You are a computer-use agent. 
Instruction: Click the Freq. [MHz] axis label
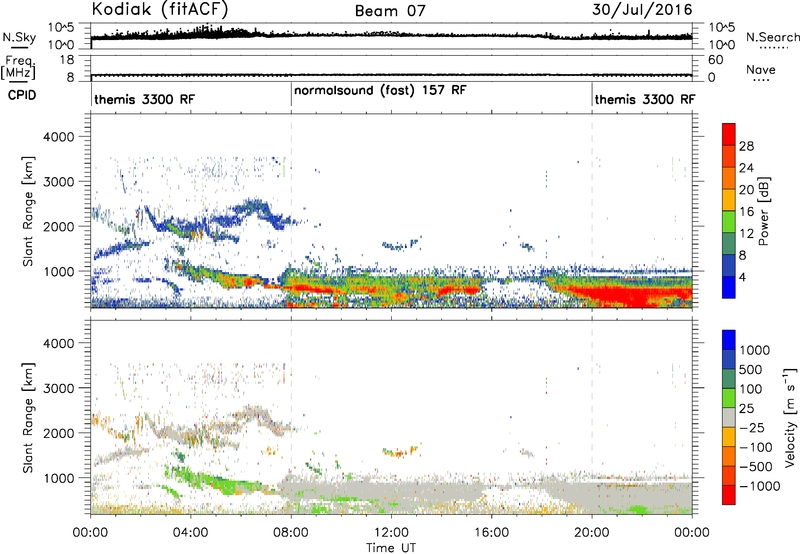(19, 67)
